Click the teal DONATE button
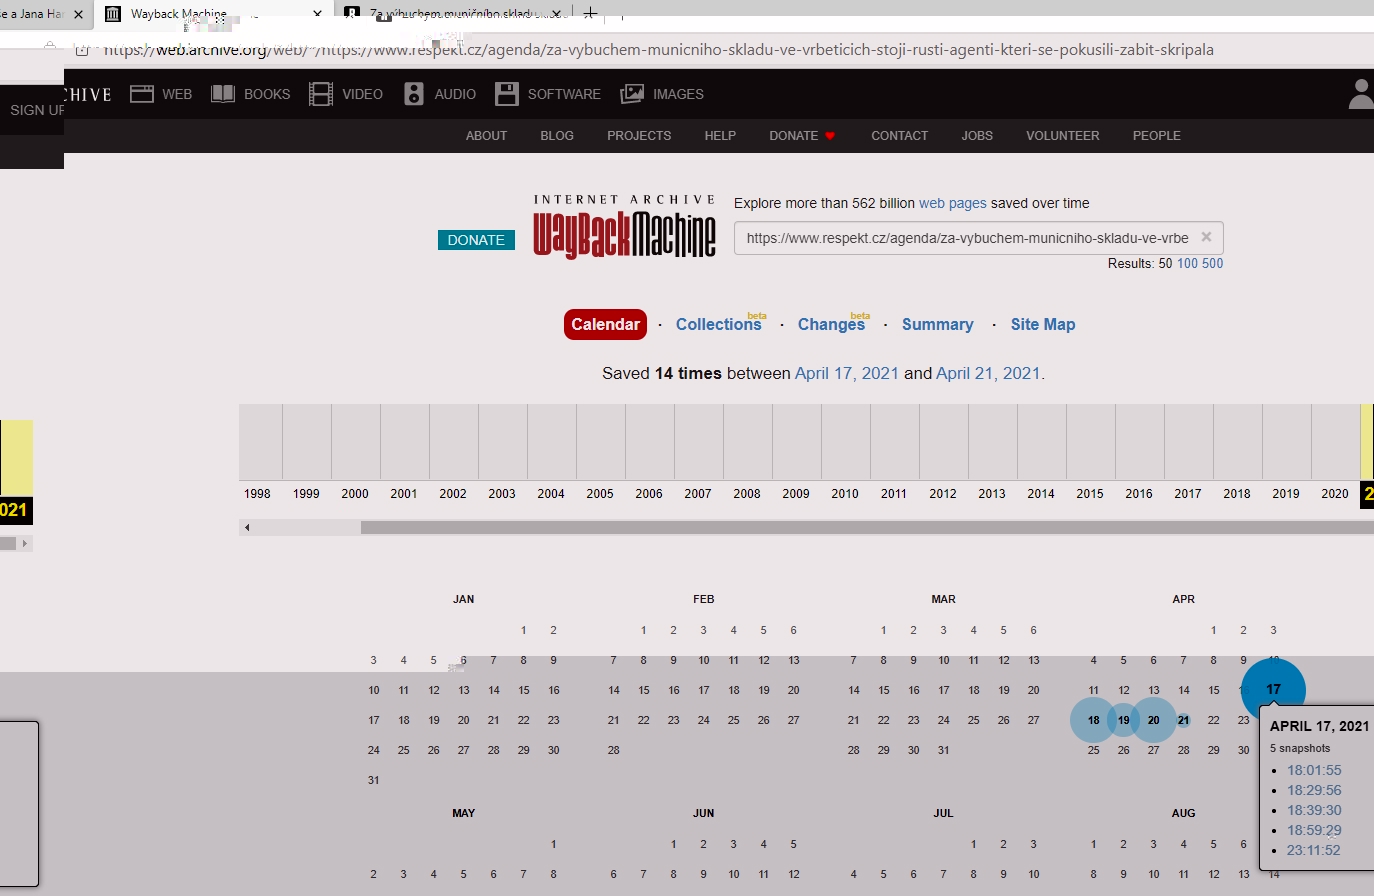Screen dimensions: 1374x896 (476, 240)
